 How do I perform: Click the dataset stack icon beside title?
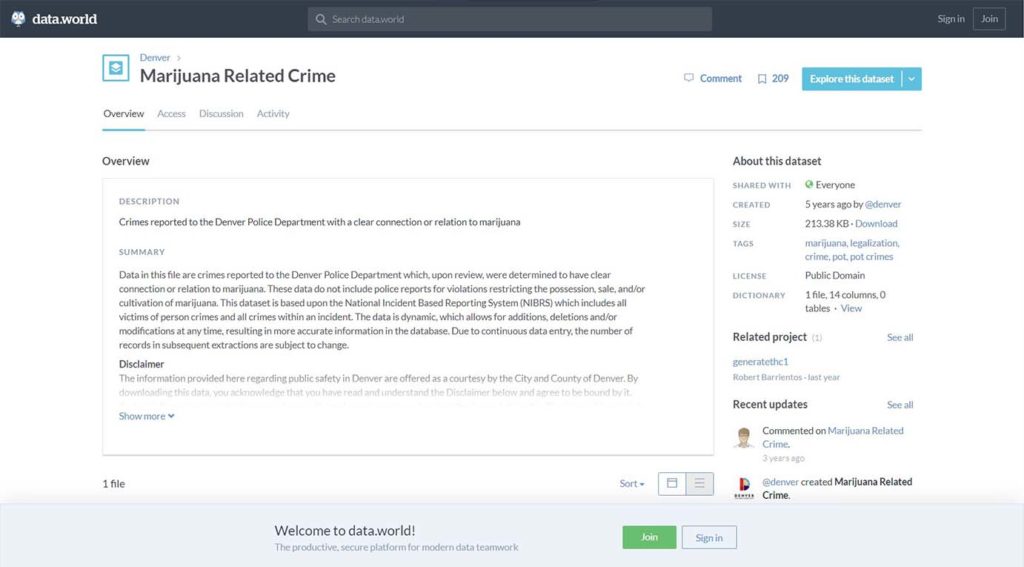tap(116, 68)
